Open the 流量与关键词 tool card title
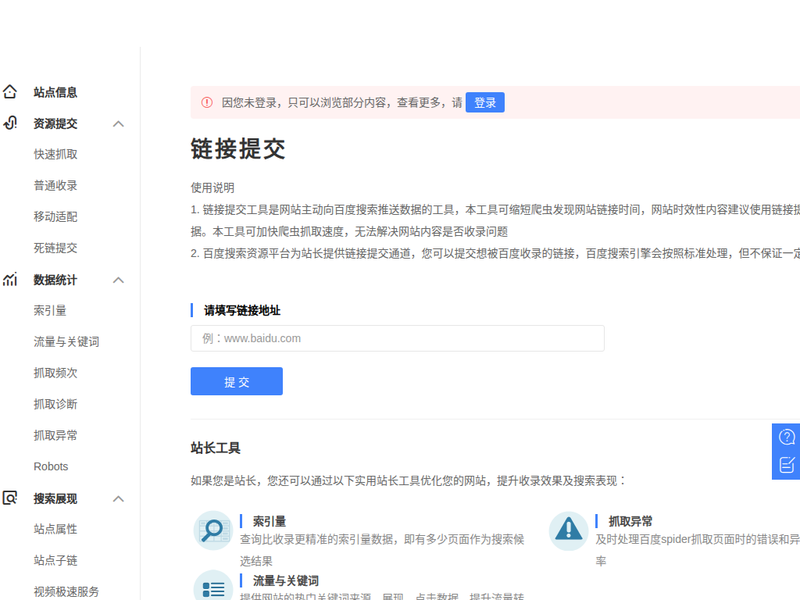The width and height of the screenshot is (800, 600). (286, 580)
